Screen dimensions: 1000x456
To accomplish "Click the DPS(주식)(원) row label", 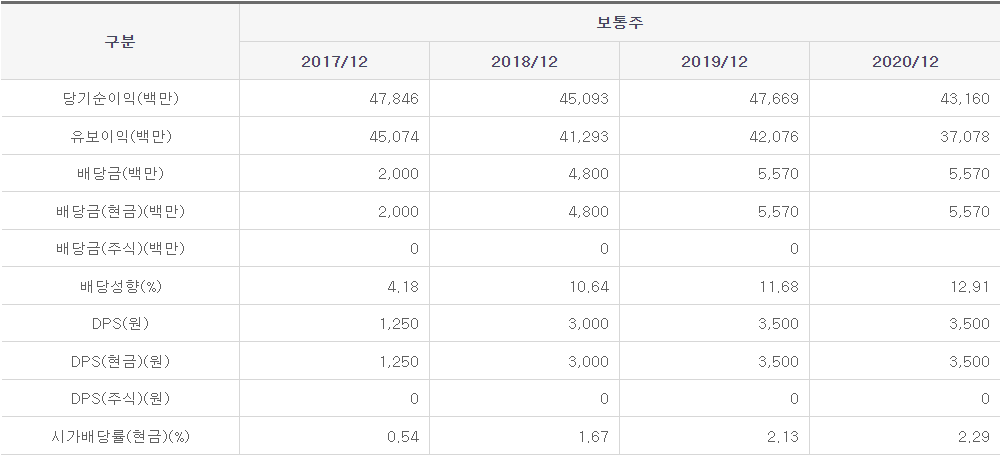I will pos(120,399).
